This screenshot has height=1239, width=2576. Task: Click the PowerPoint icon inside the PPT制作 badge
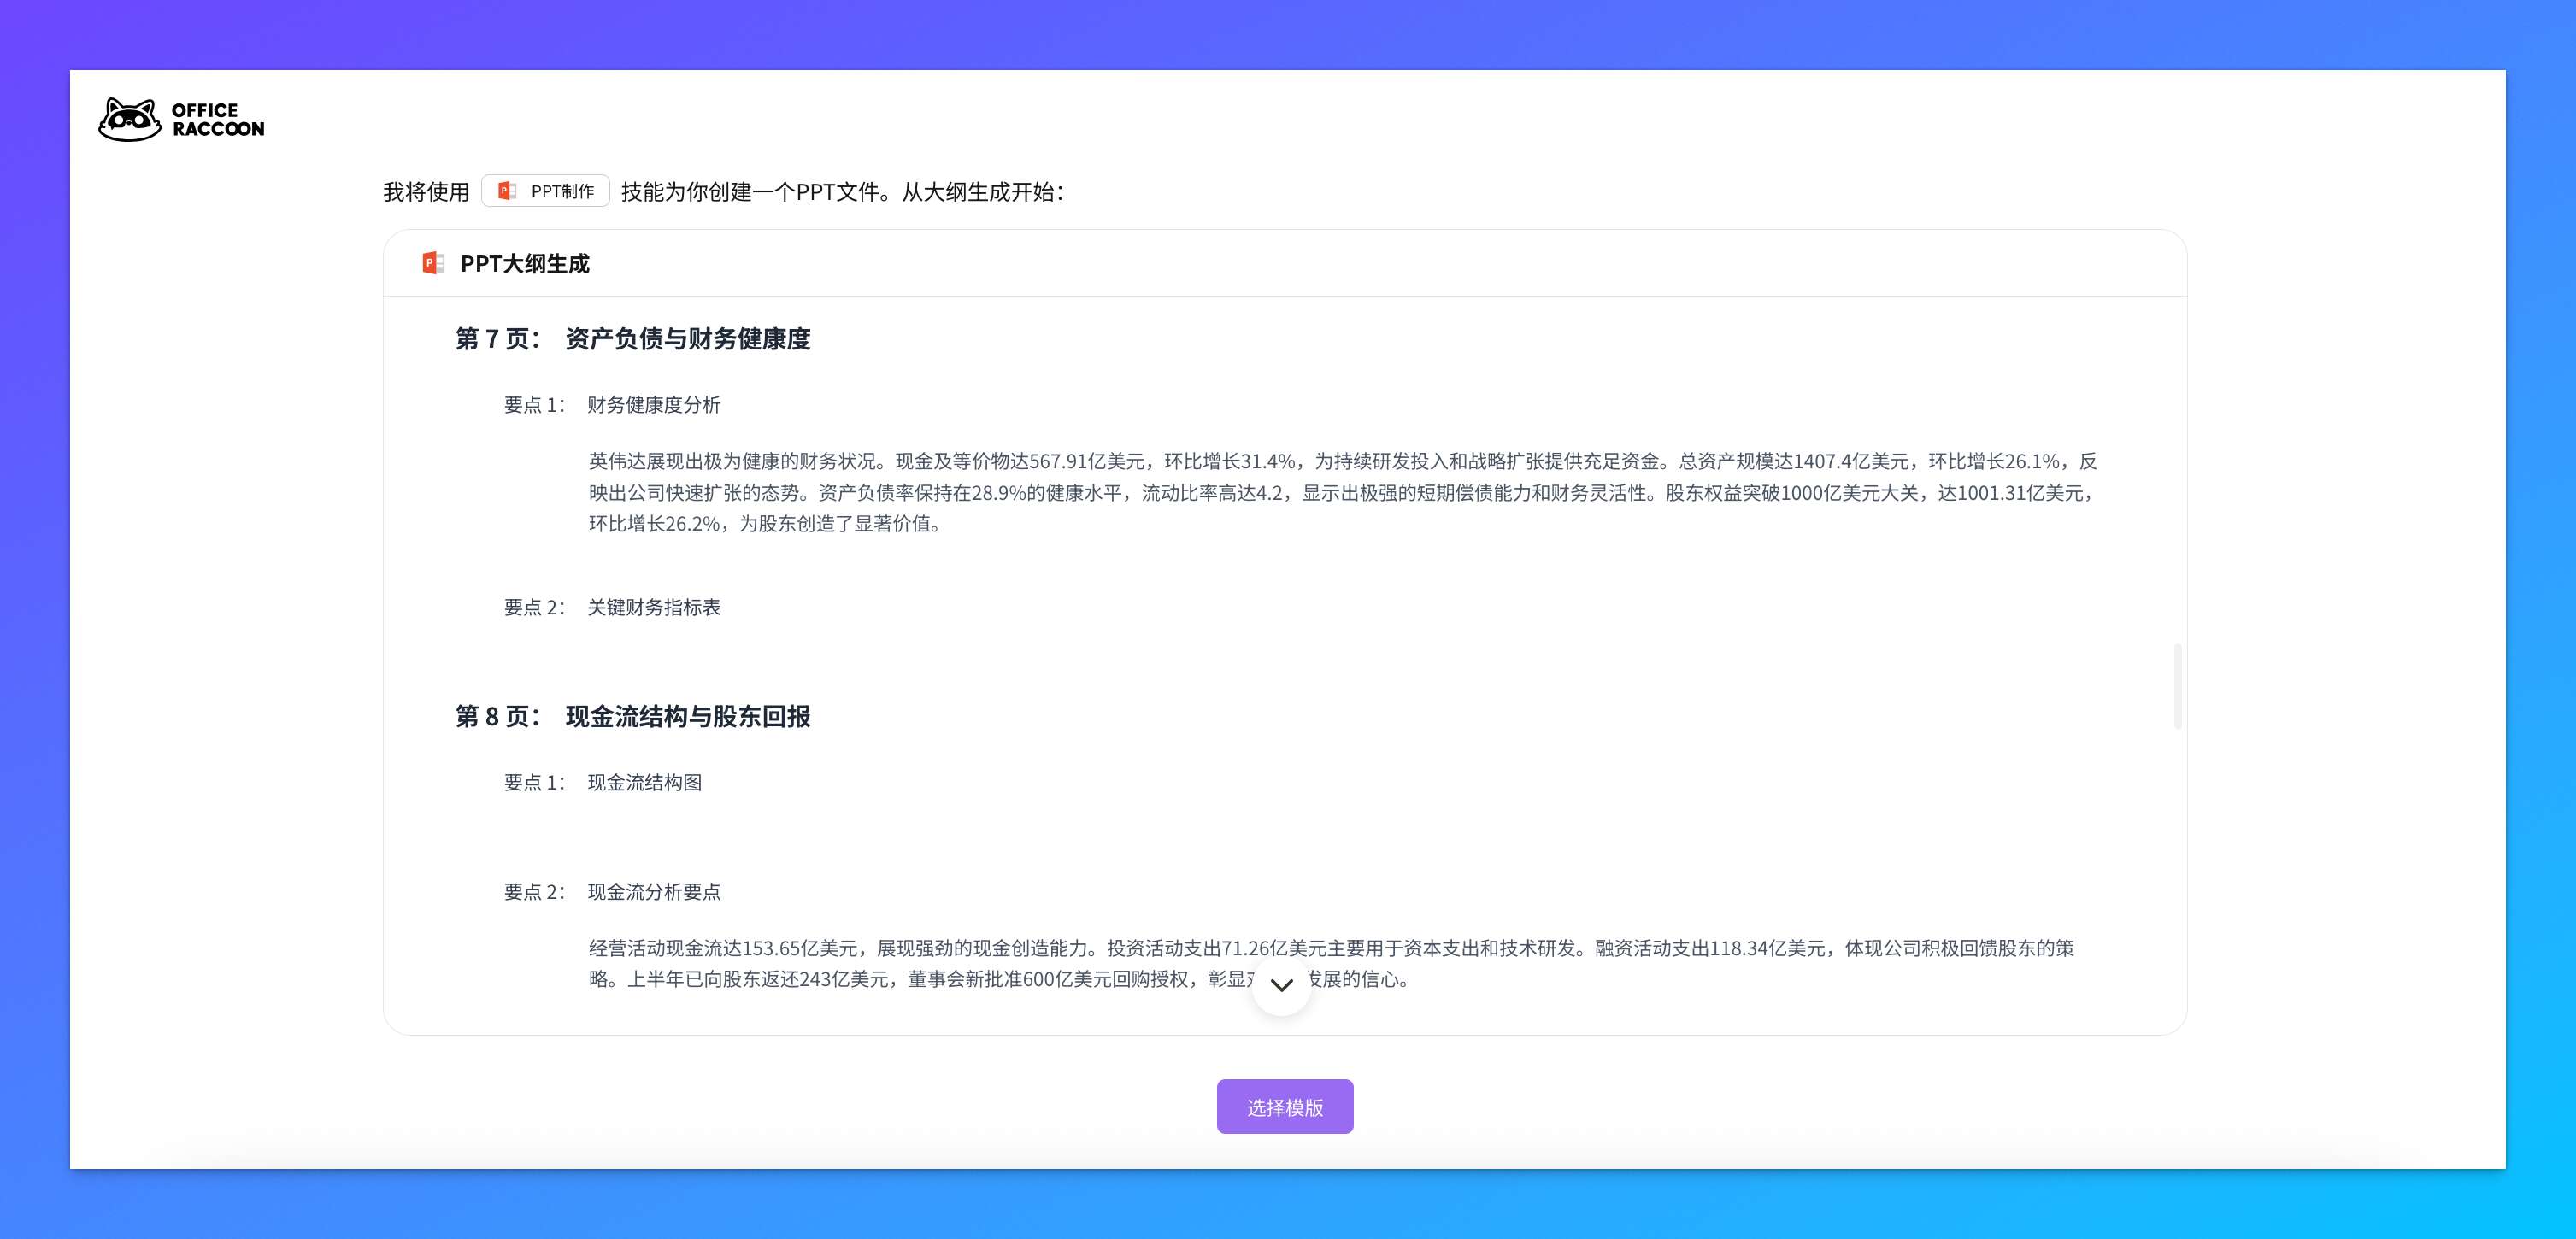(x=507, y=190)
